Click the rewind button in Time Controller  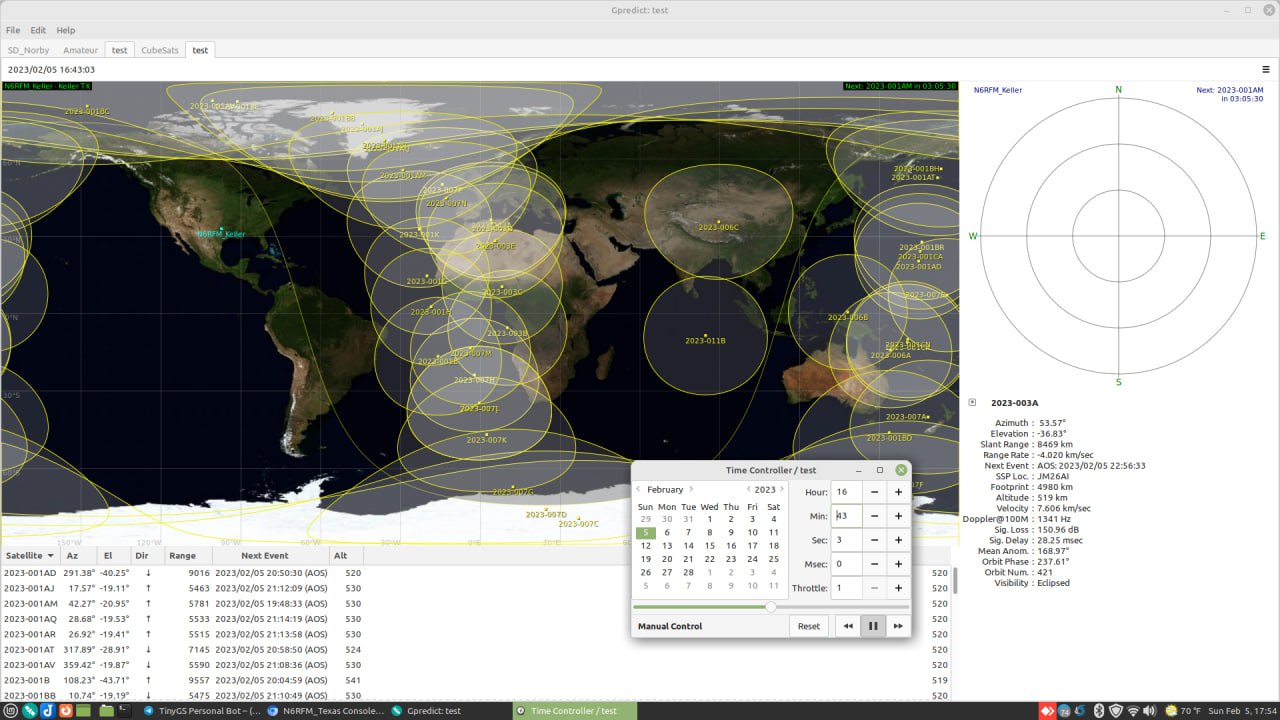click(x=848, y=626)
